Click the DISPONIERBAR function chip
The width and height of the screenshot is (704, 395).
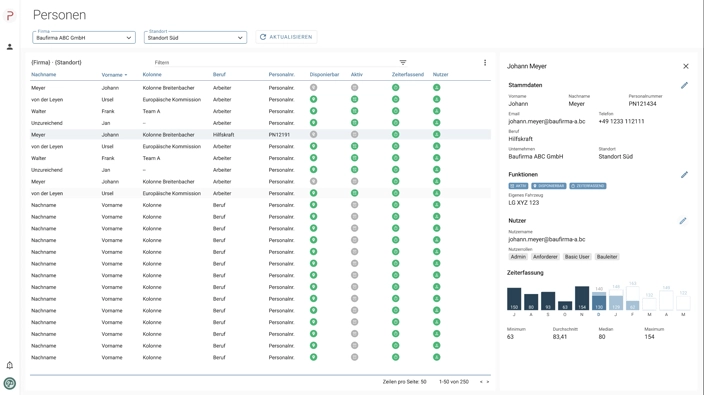point(549,186)
